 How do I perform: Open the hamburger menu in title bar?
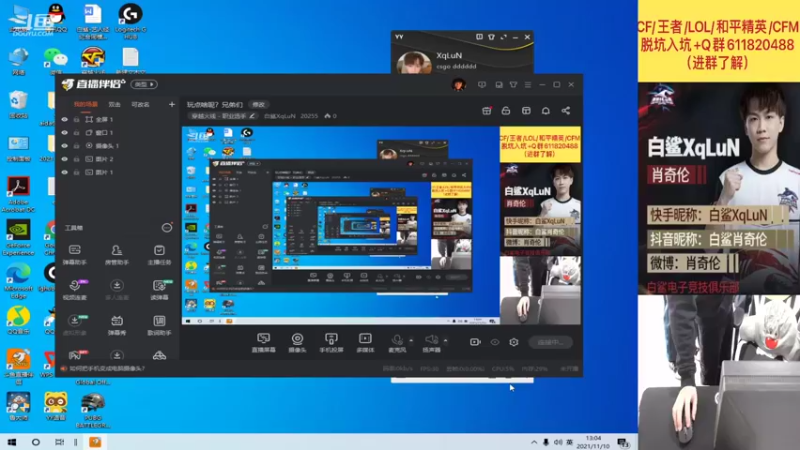coord(528,85)
